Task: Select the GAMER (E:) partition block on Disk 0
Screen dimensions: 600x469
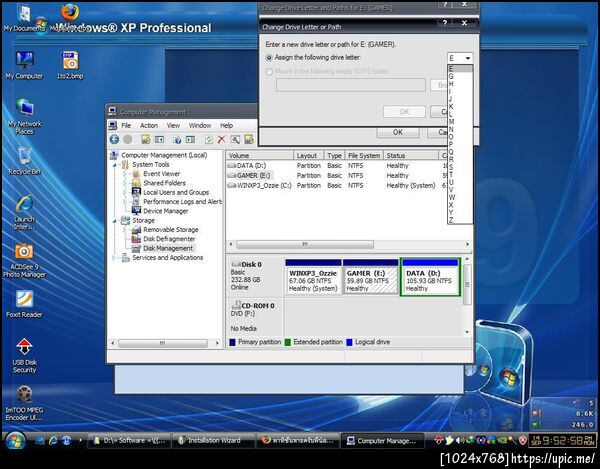Action: coord(370,278)
